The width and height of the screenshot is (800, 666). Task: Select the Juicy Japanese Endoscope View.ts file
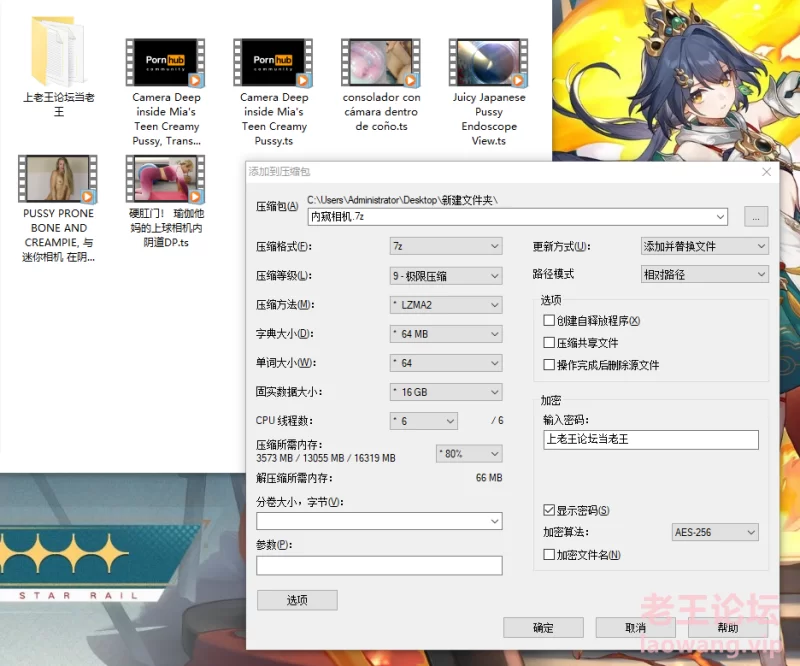coord(489,62)
